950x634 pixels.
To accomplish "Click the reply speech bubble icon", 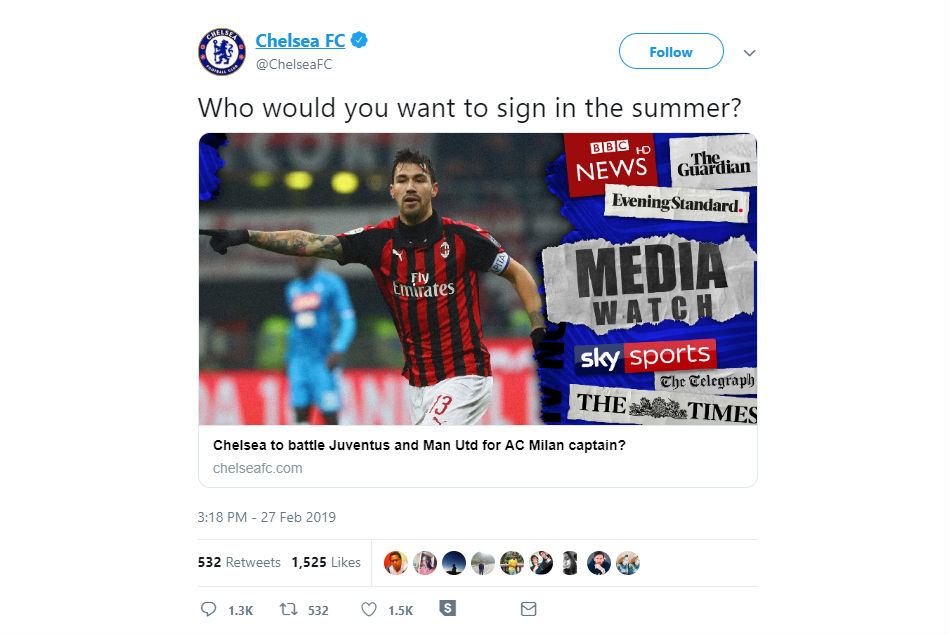I will 208,609.
